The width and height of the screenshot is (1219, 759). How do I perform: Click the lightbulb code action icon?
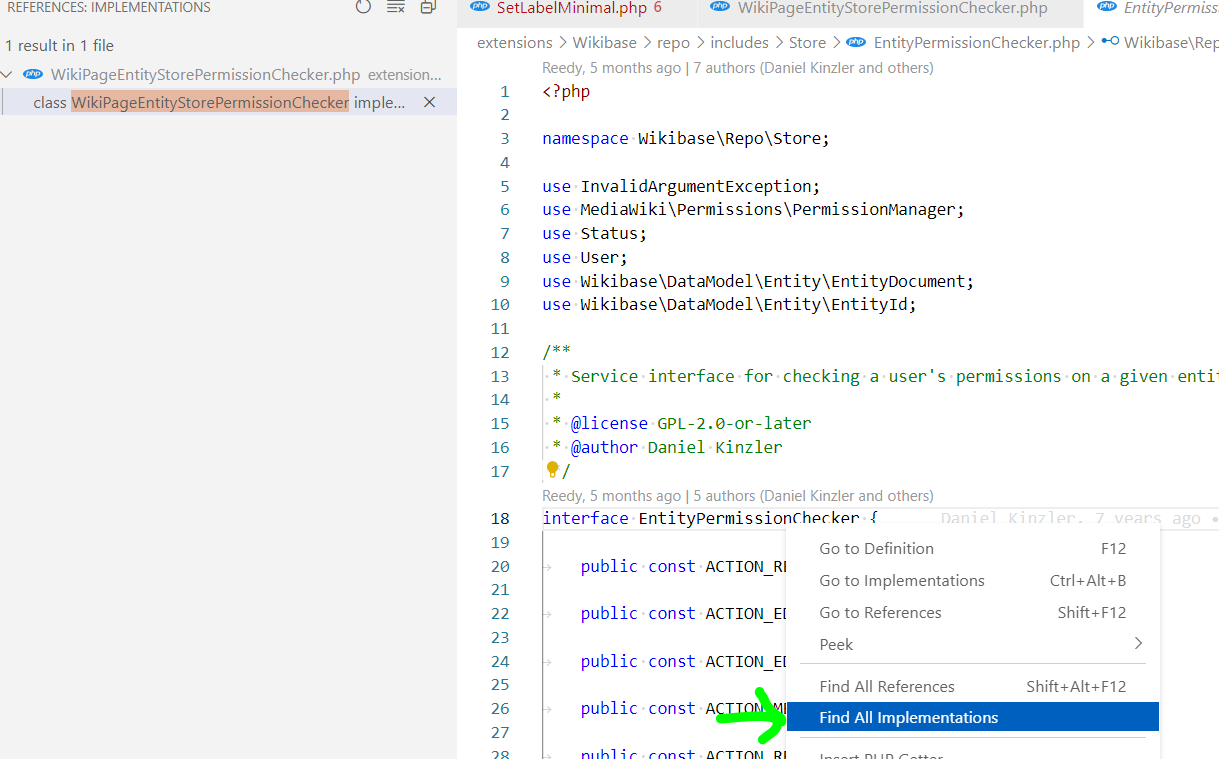(x=551, y=468)
